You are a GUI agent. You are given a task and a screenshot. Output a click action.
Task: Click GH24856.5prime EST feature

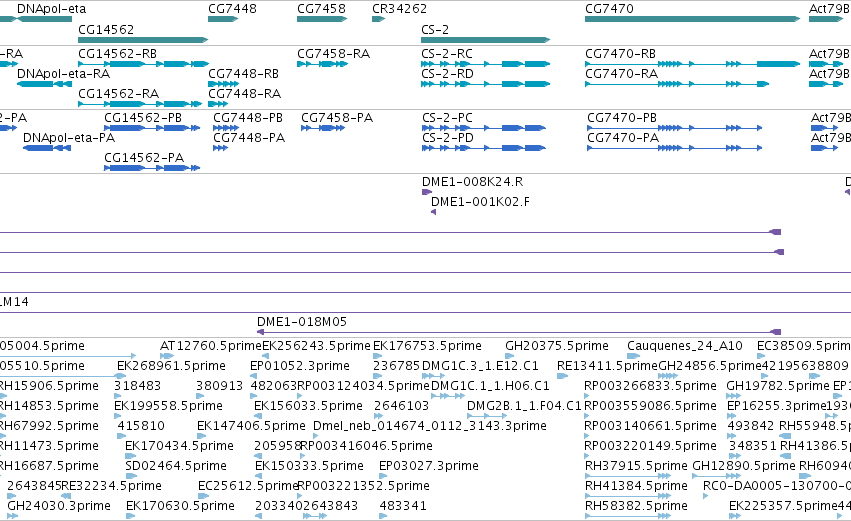(668, 376)
